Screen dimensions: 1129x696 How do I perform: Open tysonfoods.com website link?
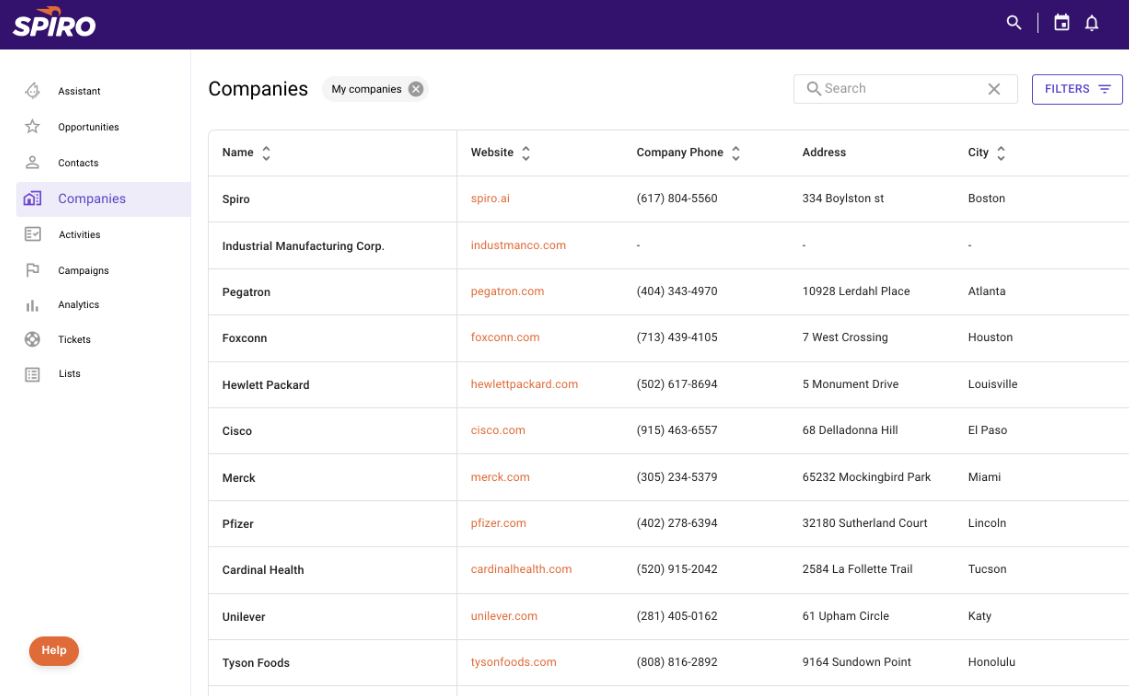click(x=513, y=662)
